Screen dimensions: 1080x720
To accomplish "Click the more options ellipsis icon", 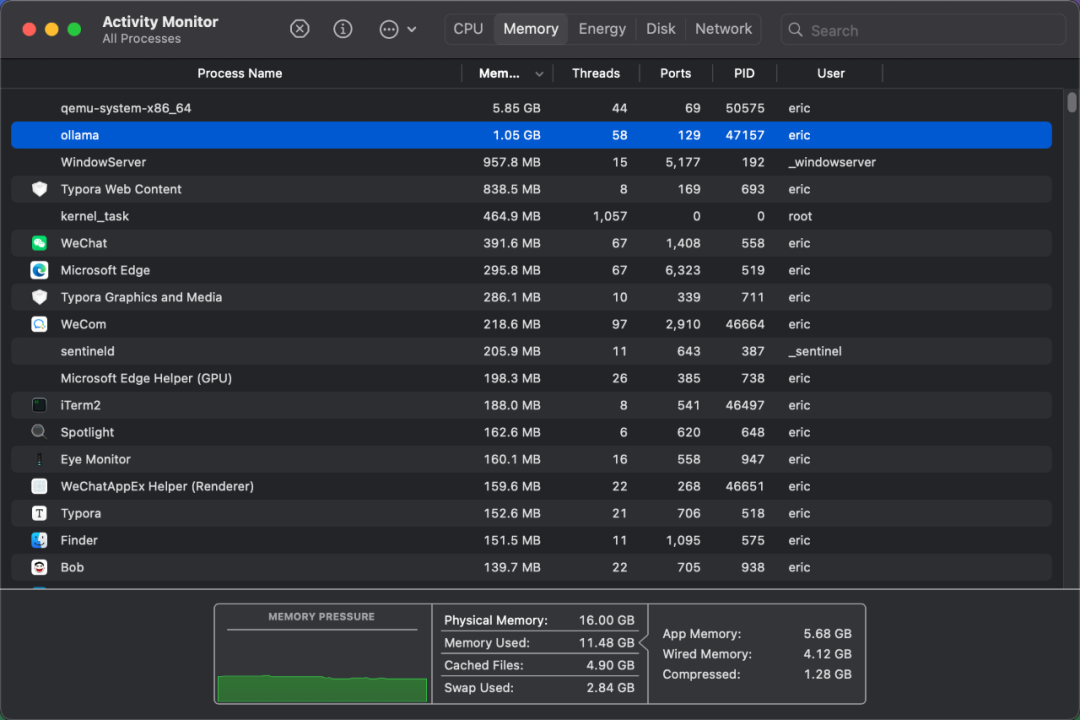I will point(389,30).
